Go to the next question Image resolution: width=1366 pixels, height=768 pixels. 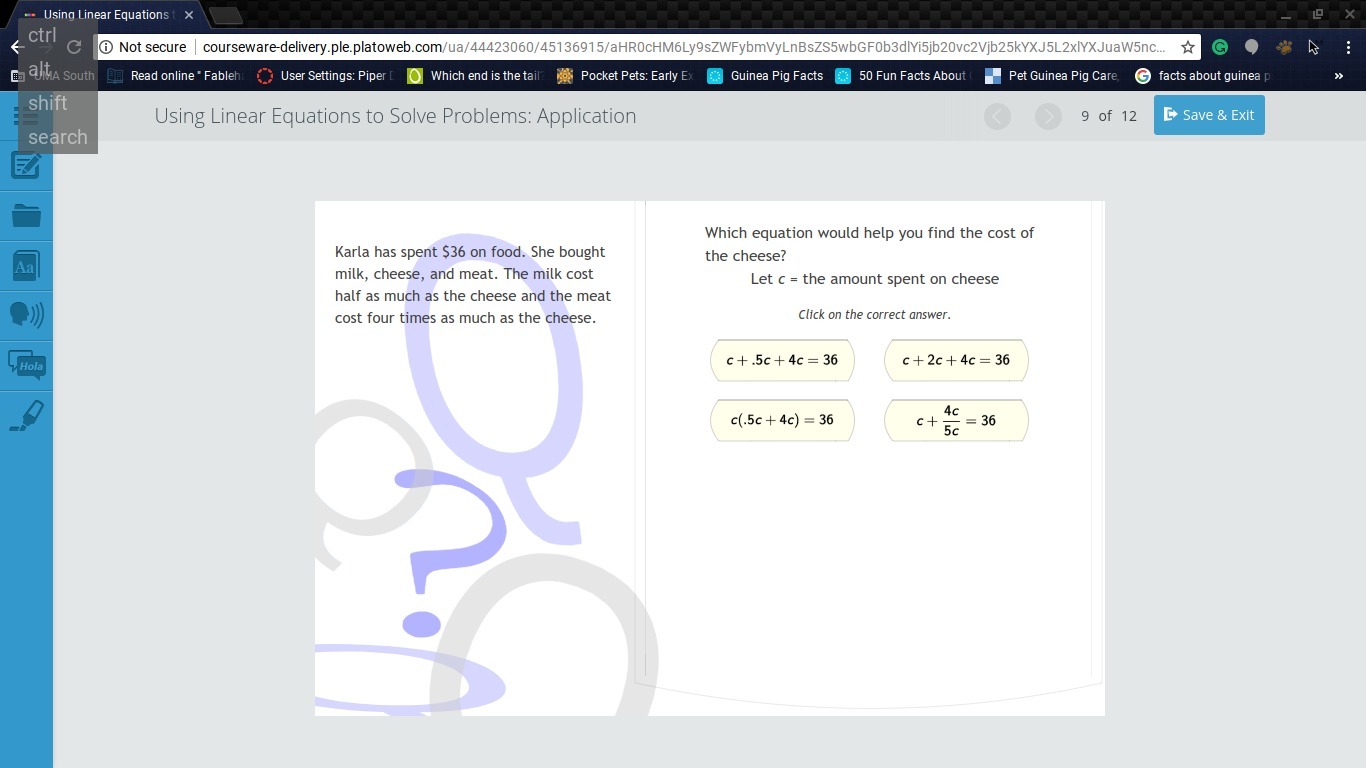pyautogui.click(x=1048, y=116)
